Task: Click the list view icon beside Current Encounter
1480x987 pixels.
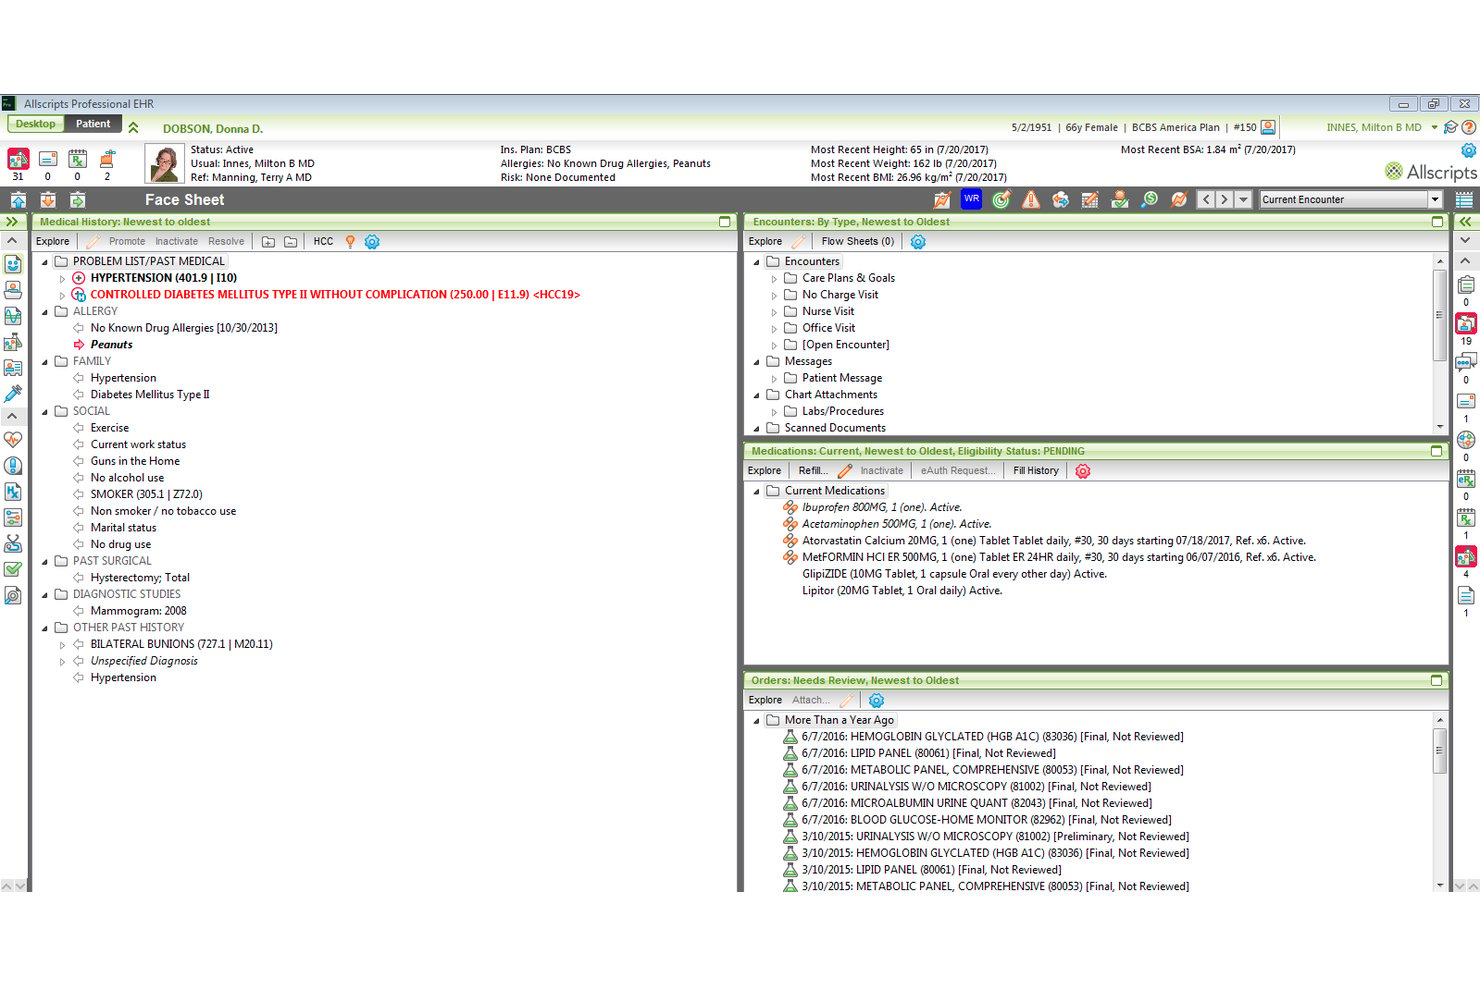Action: [1463, 199]
